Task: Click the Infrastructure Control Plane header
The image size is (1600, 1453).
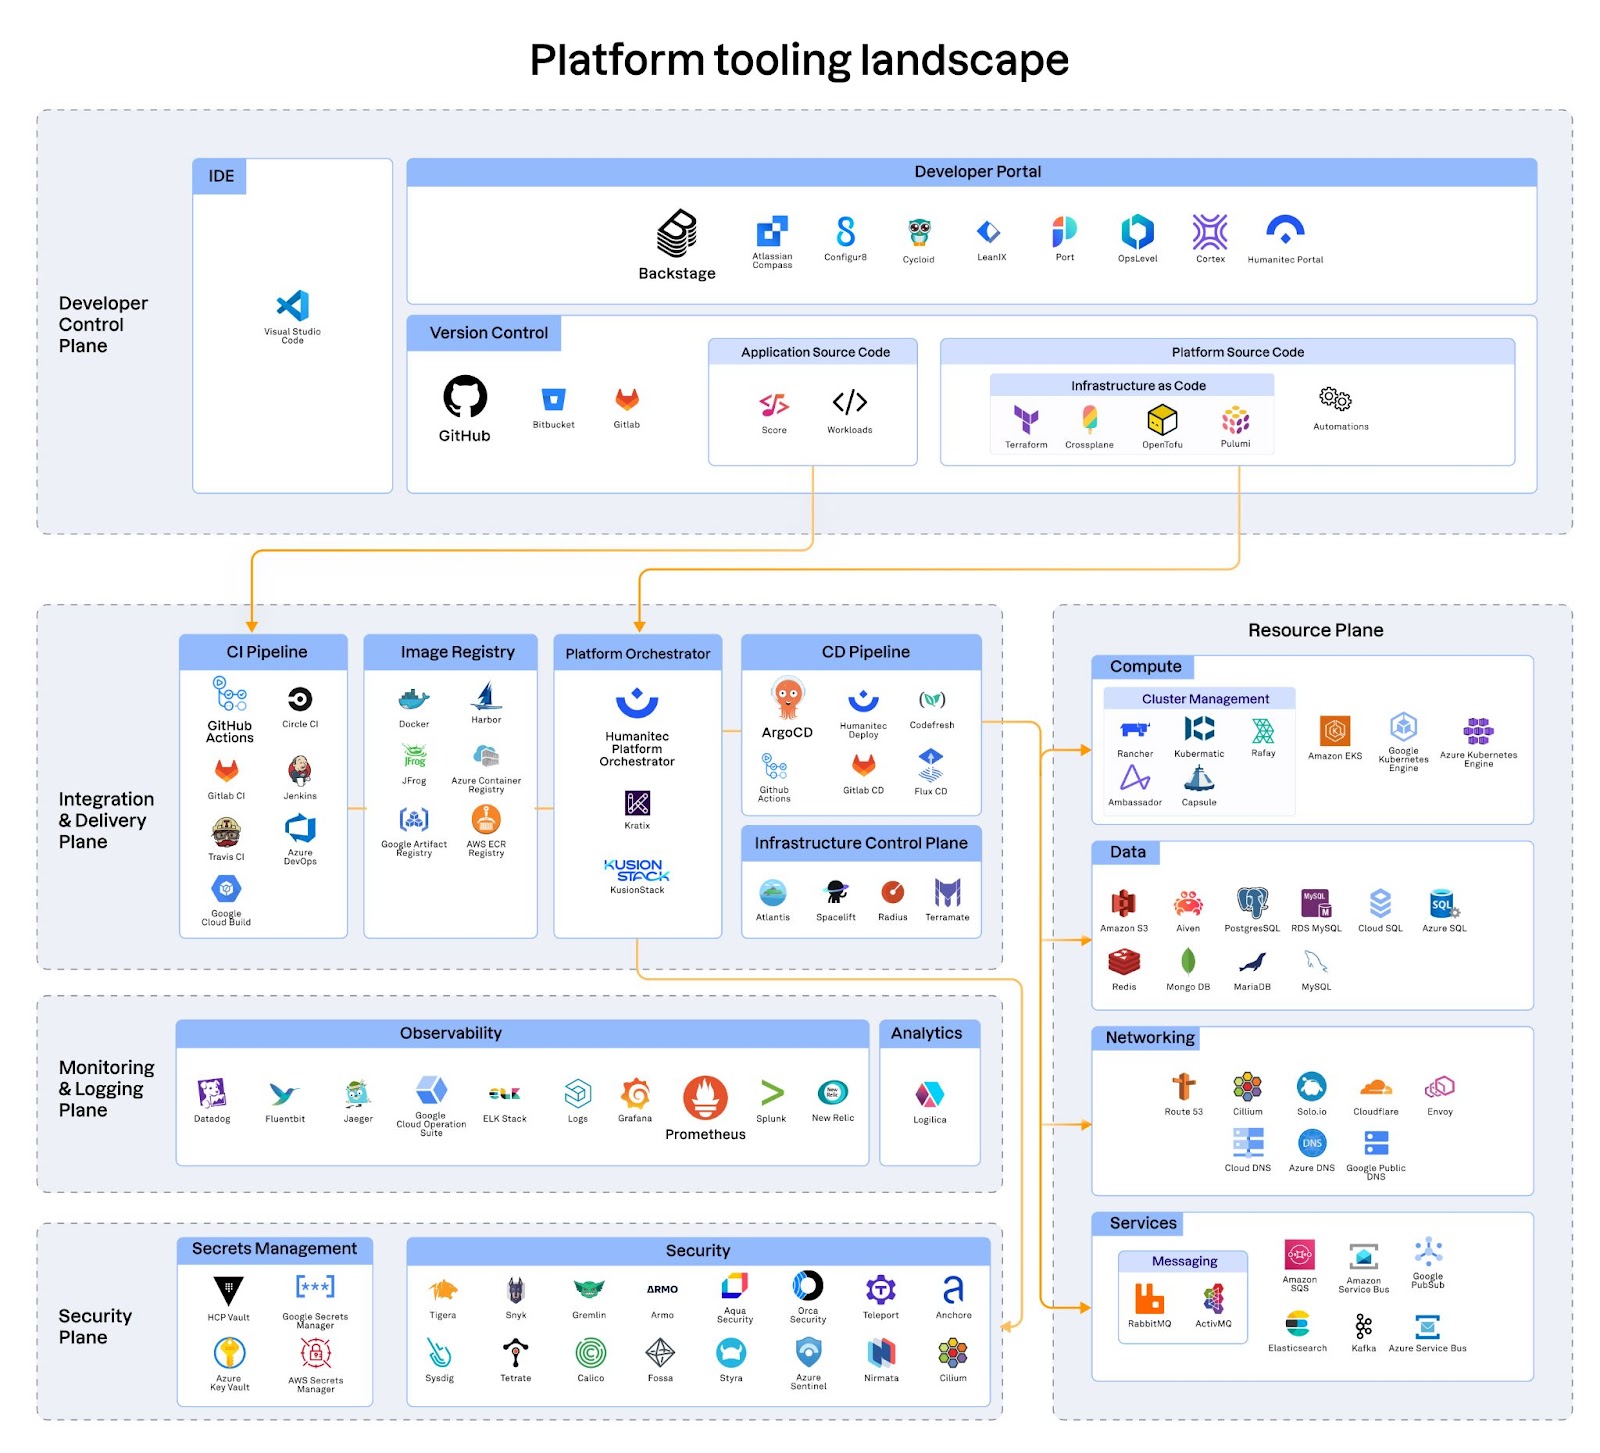Action: [x=861, y=843]
